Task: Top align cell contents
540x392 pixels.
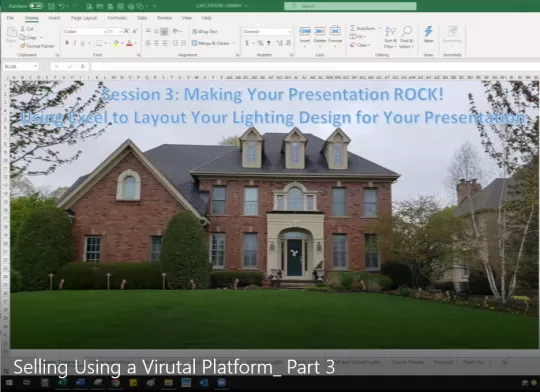Action: point(148,31)
